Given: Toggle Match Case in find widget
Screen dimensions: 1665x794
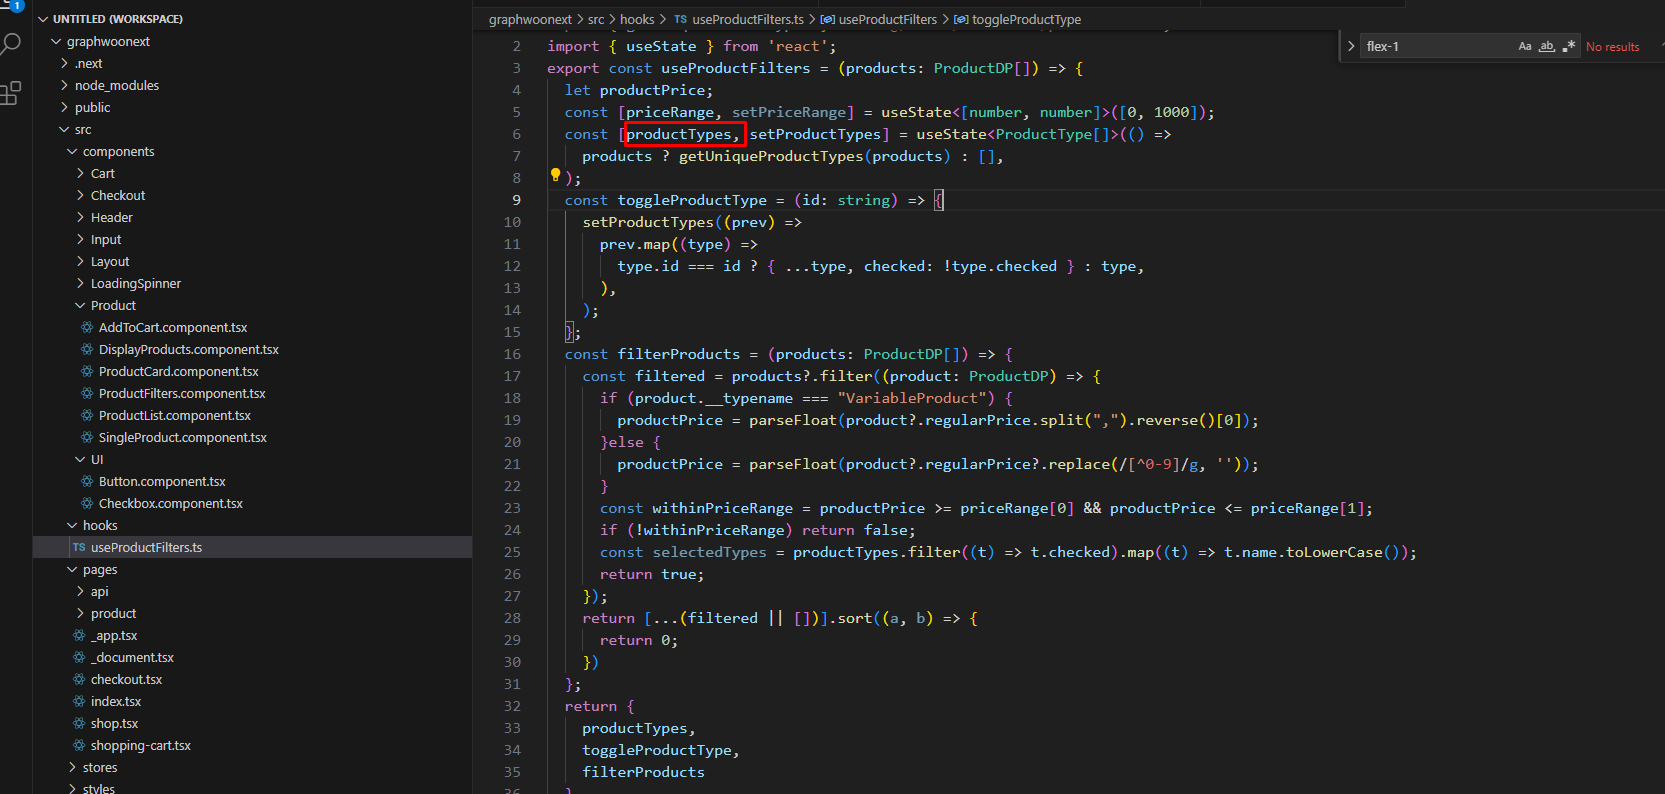Looking at the screenshot, I should [x=1524, y=47].
